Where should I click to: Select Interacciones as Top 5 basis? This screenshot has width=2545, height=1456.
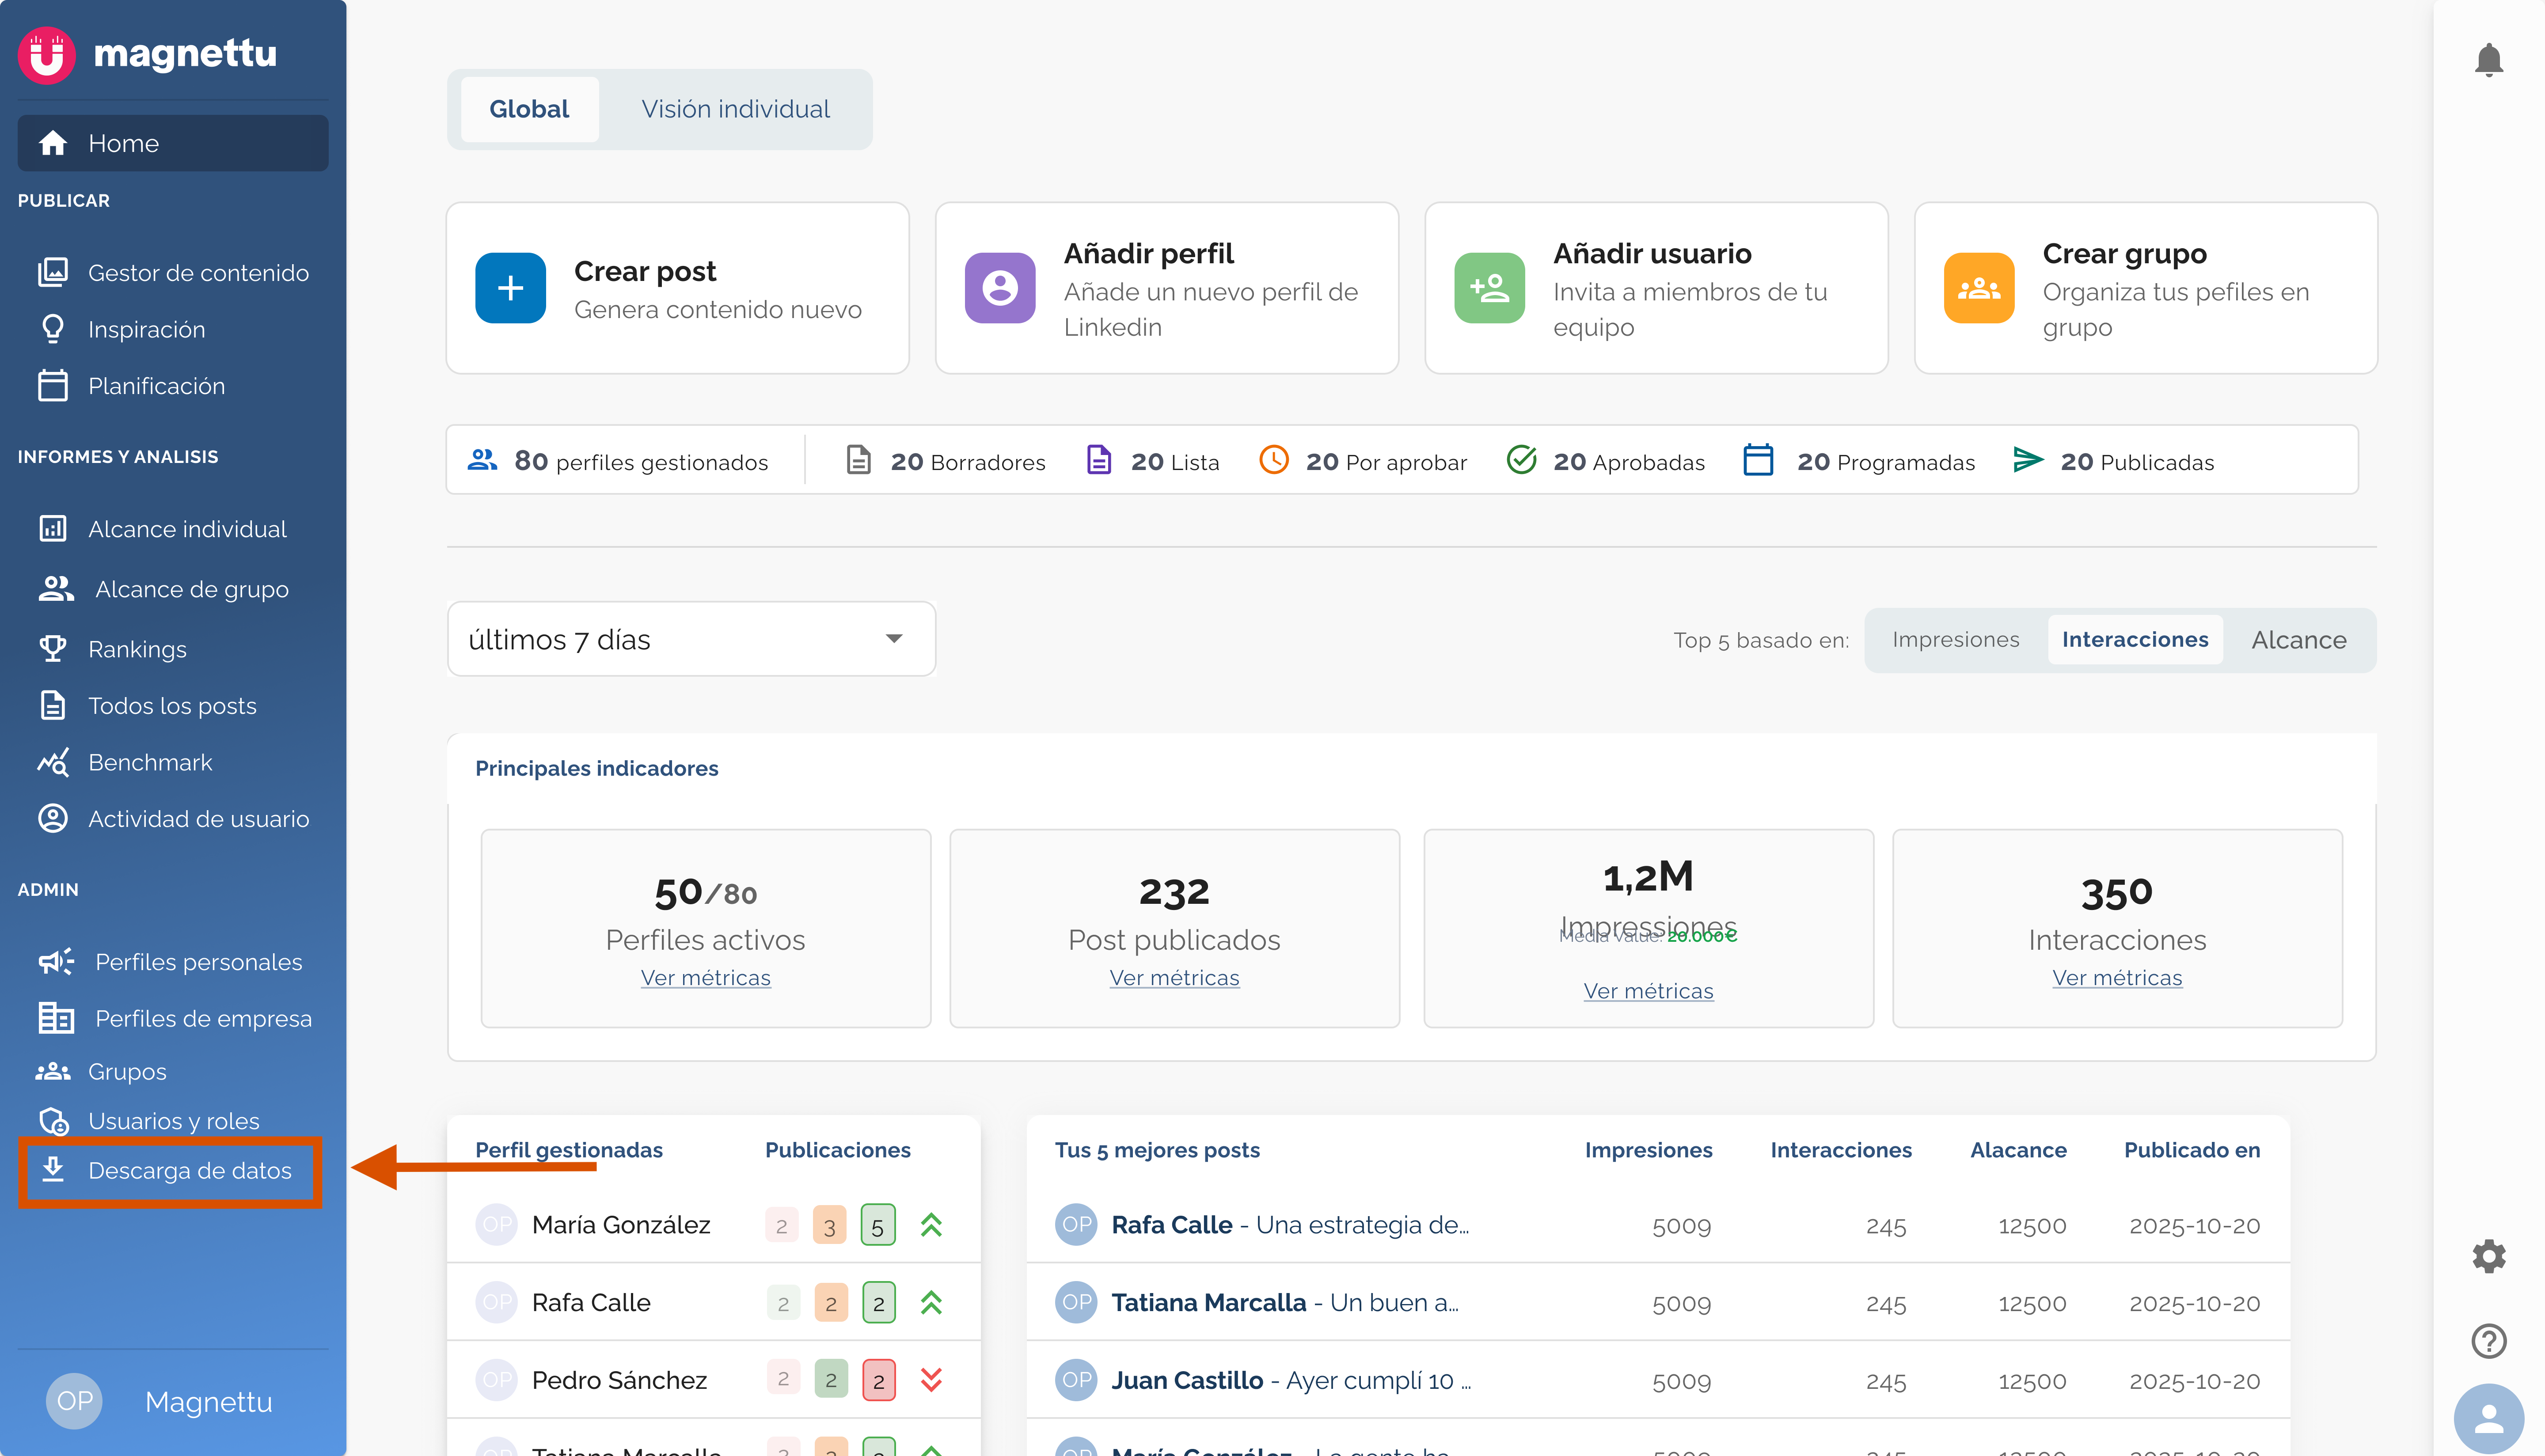coord(2134,640)
